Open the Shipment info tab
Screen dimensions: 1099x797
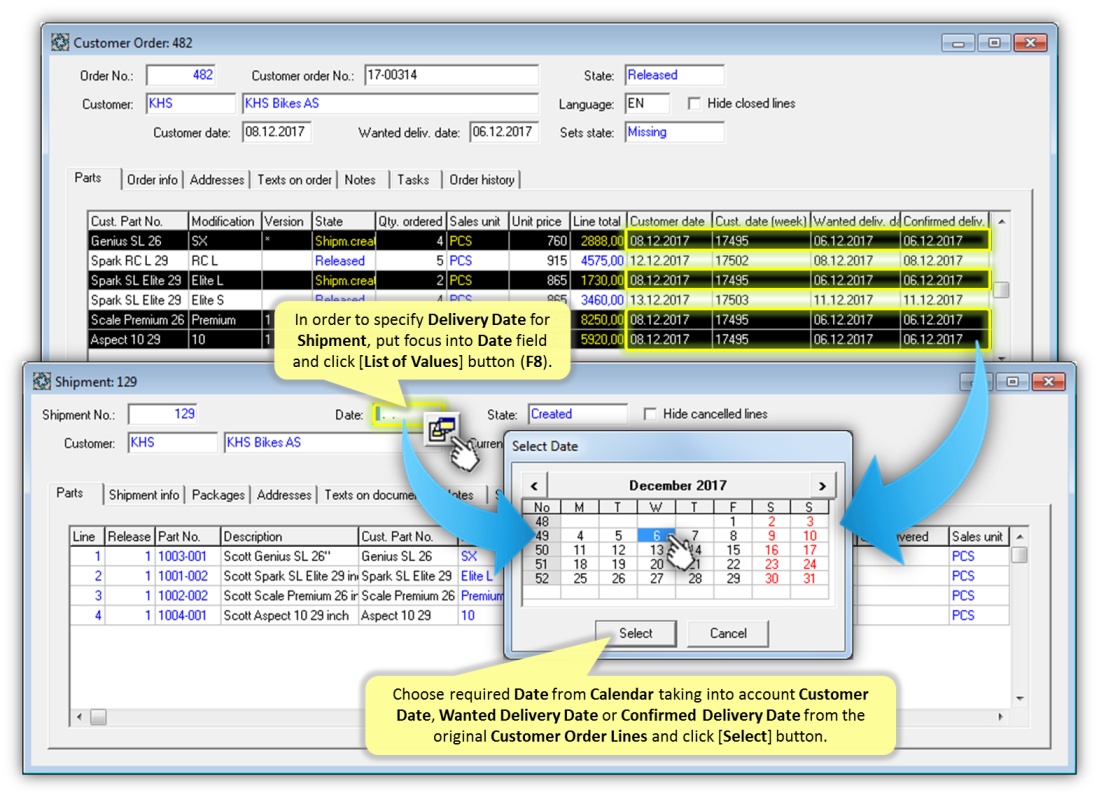pos(144,495)
